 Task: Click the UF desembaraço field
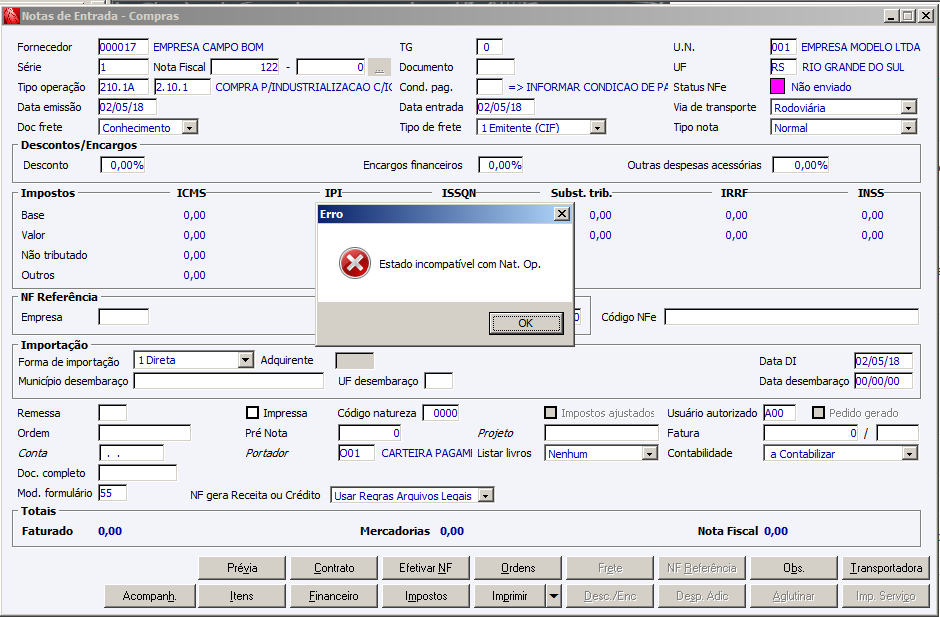pyautogui.click(x=438, y=381)
